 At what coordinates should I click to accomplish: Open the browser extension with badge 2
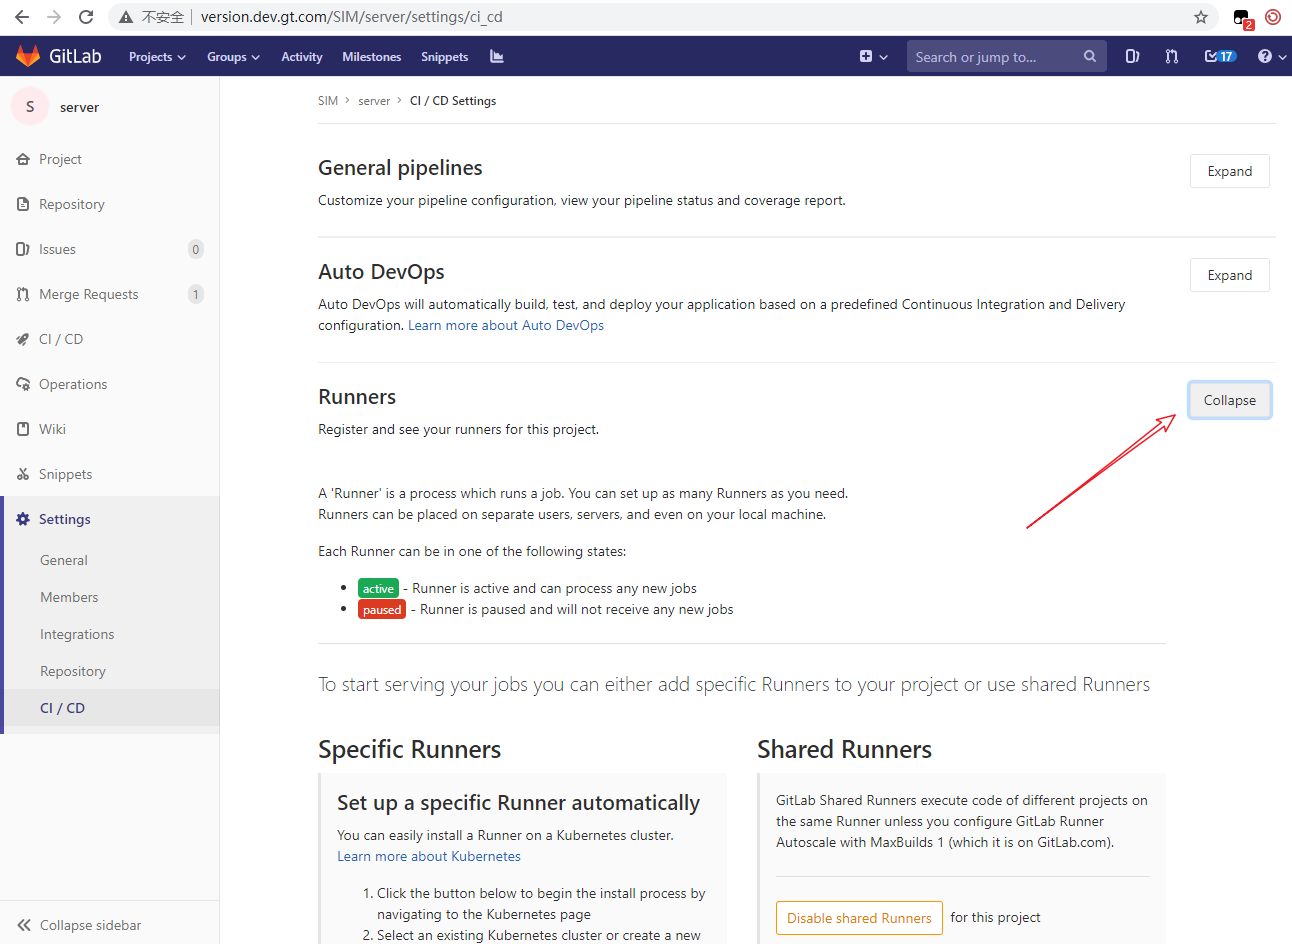tap(1243, 18)
